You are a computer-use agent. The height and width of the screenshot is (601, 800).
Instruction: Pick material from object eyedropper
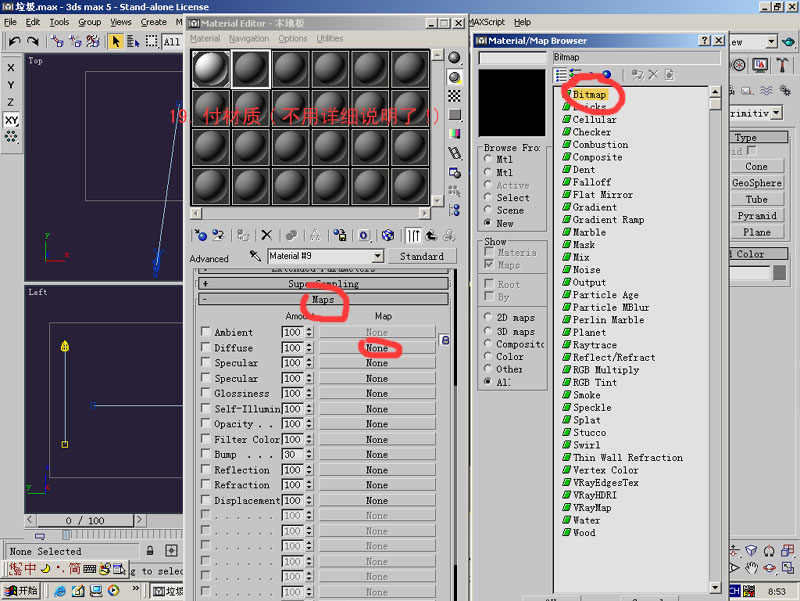pos(255,256)
